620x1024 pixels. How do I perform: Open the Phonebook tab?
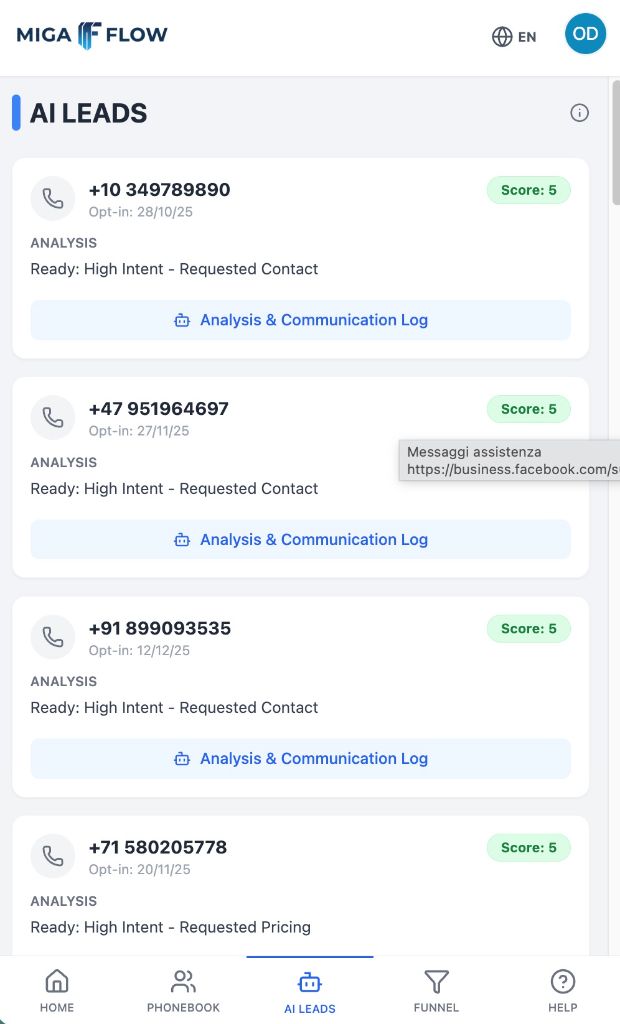point(183,991)
